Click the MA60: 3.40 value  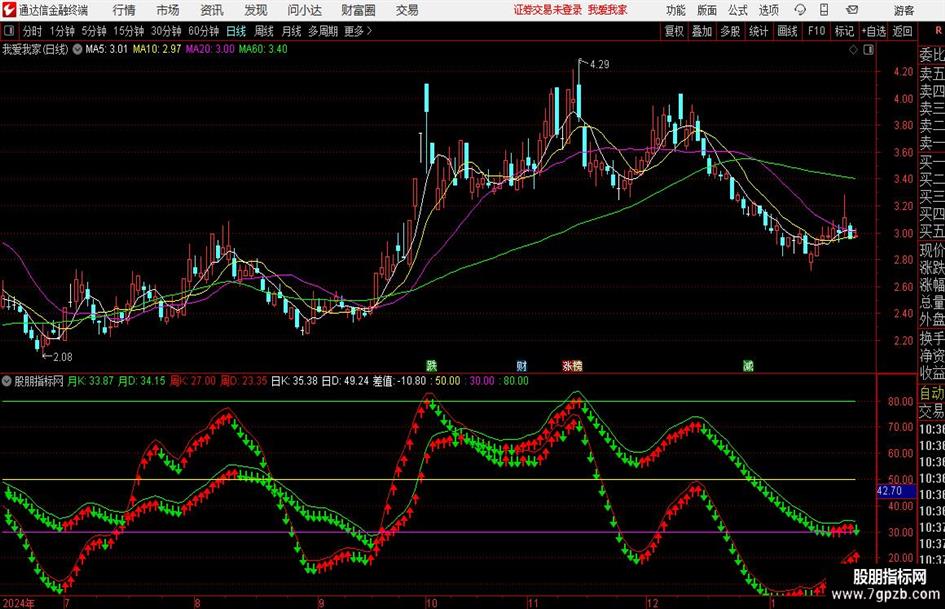point(263,49)
